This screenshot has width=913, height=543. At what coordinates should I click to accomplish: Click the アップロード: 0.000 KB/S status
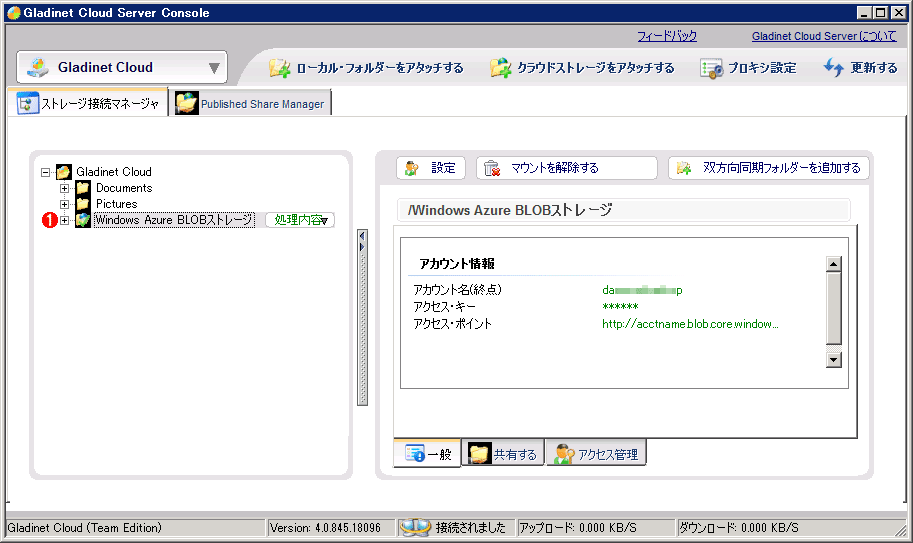click(x=578, y=528)
